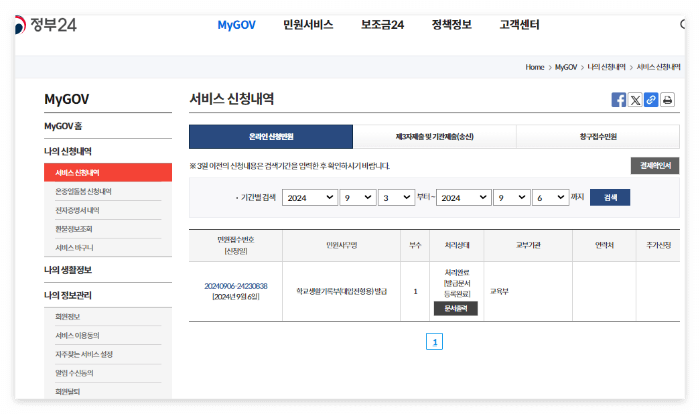Go to pagination page 1
700x414 pixels.
click(x=434, y=342)
